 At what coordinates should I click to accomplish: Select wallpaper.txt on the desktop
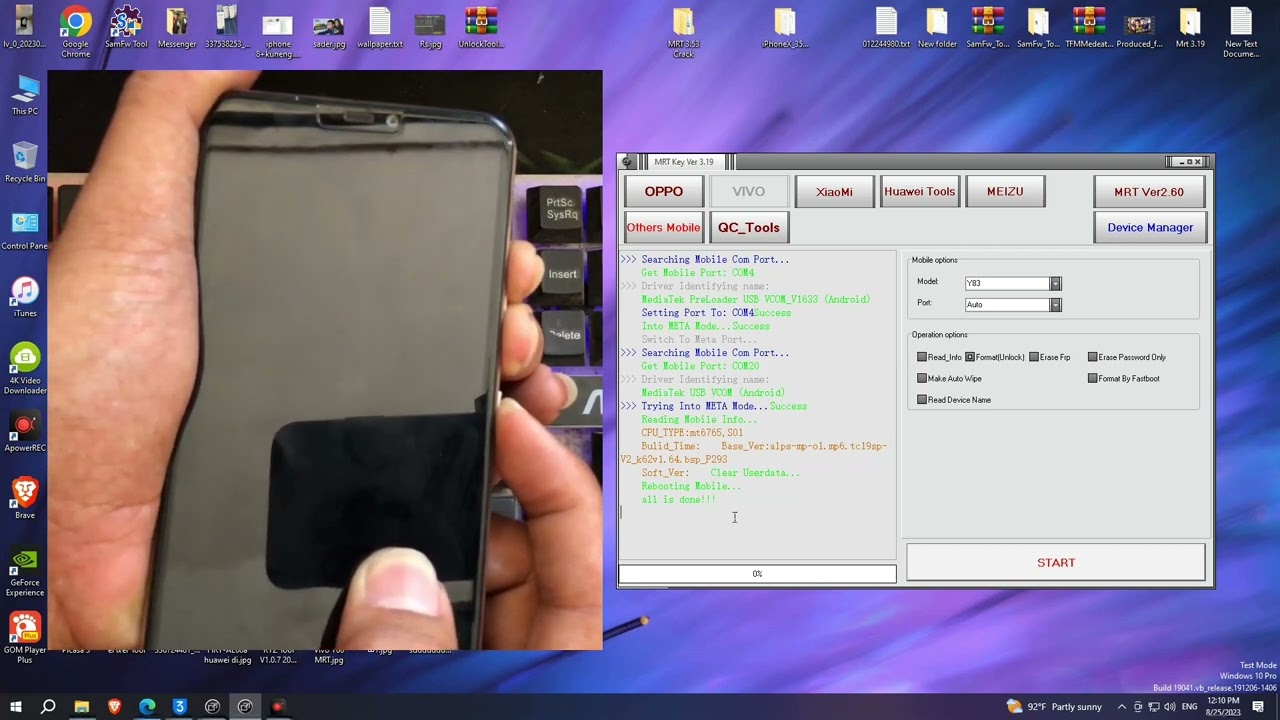pyautogui.click(x=379, y=28)
